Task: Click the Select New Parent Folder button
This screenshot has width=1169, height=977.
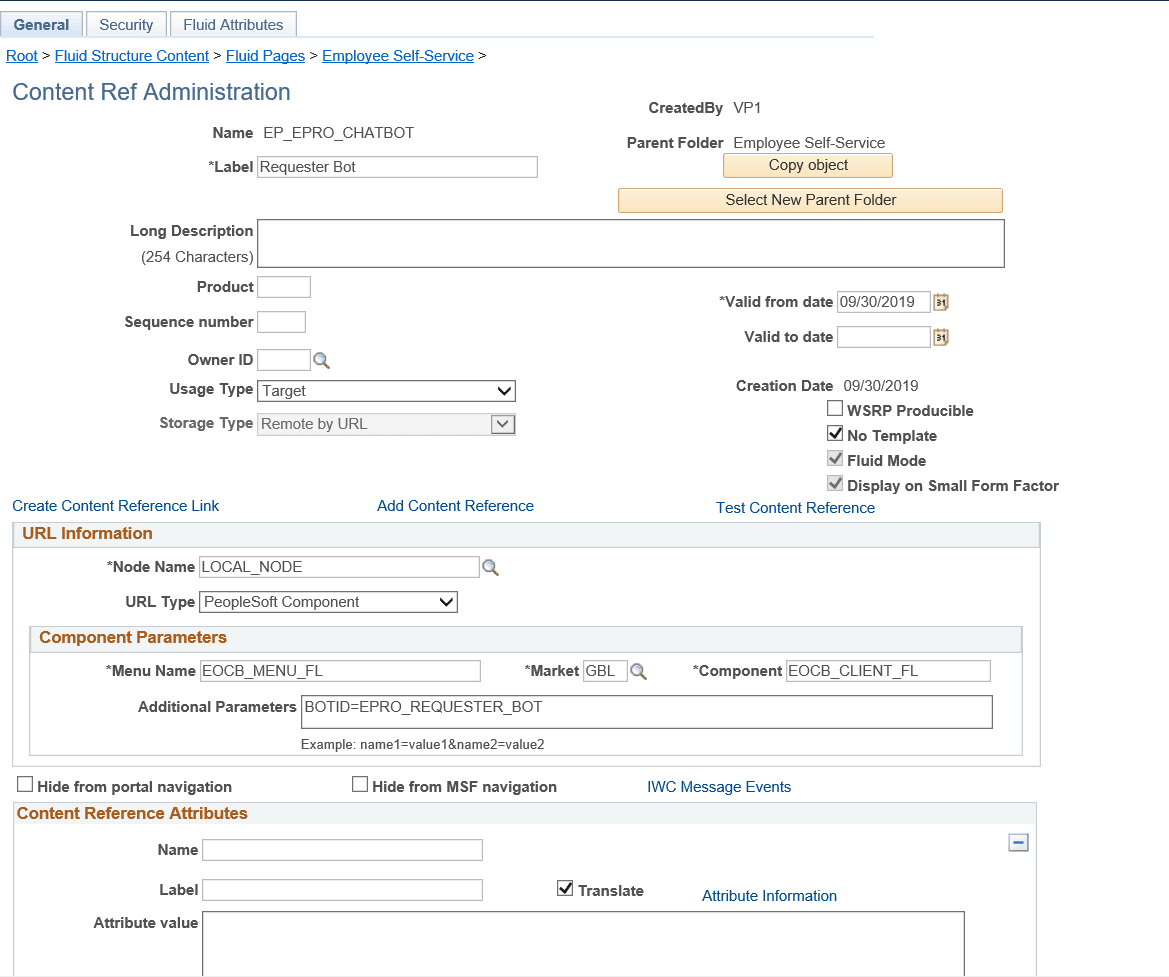Action: 810,200
